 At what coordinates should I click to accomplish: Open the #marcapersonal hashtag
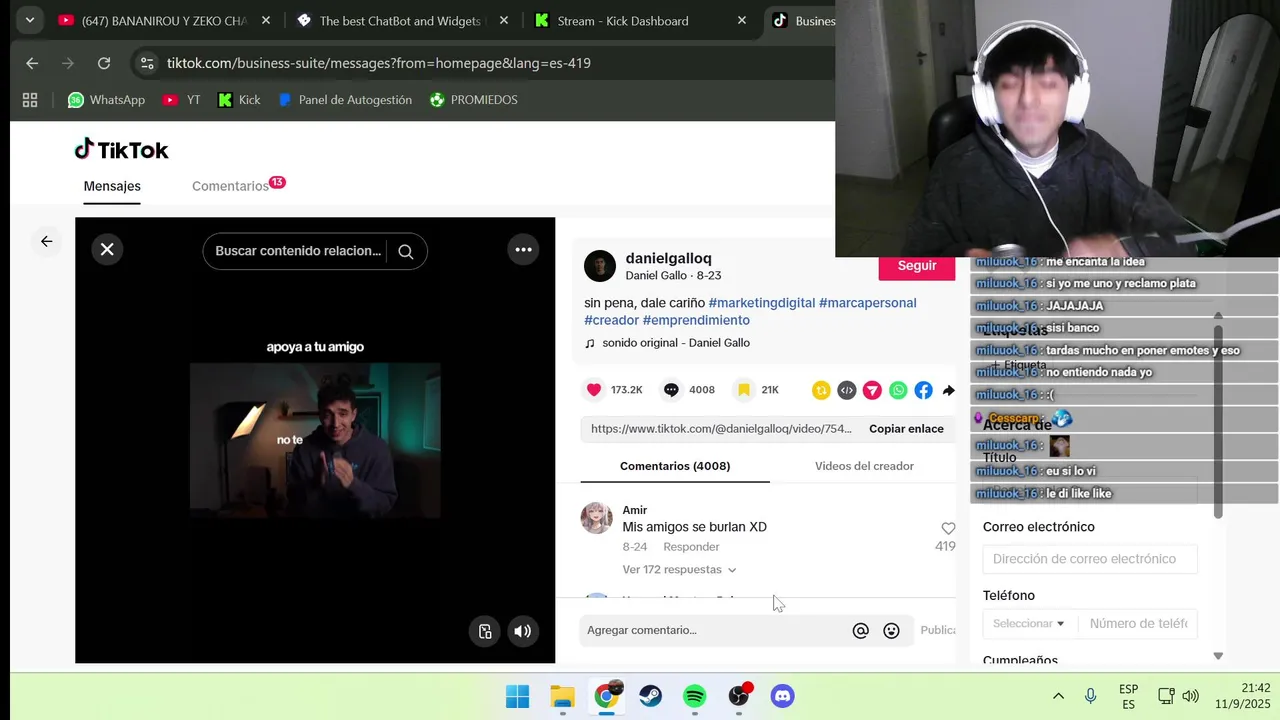[x=868, y=303]
